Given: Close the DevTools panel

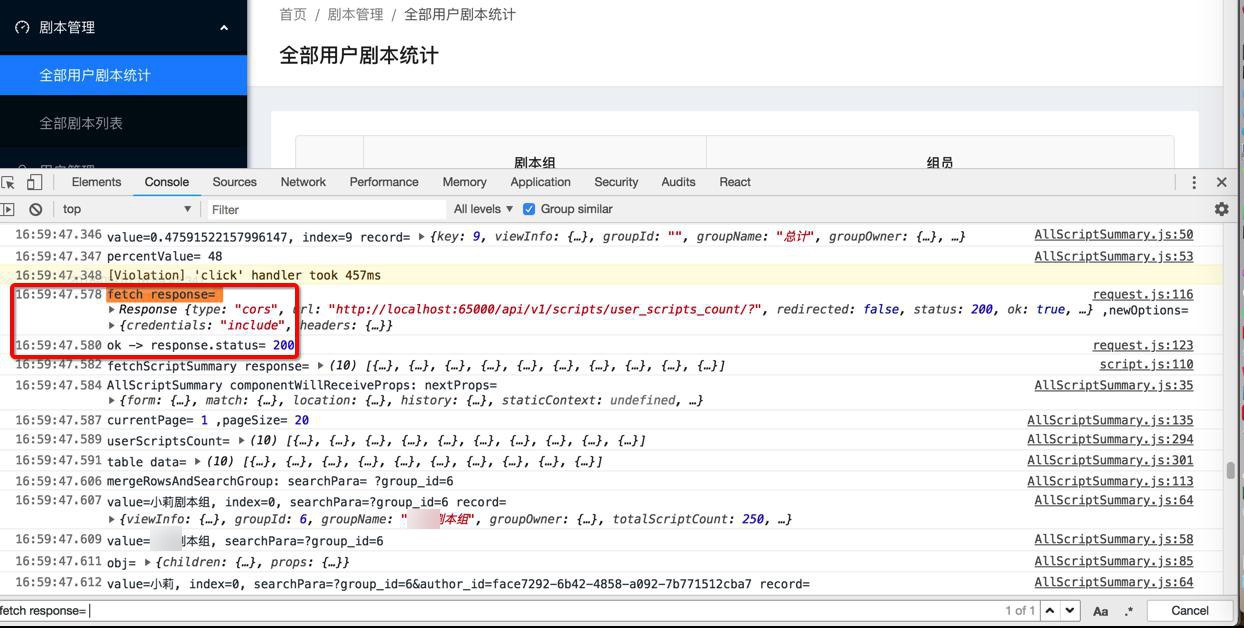Looking at the screenshot, I should (x=1221, y=182).
